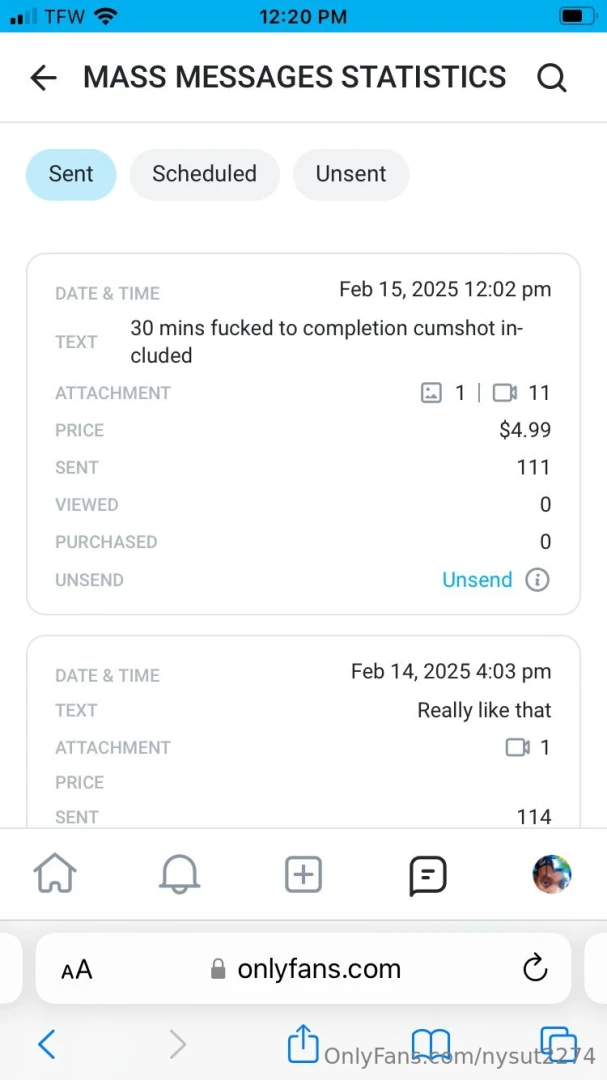Open messages chat bubble icon

[428, 875]
